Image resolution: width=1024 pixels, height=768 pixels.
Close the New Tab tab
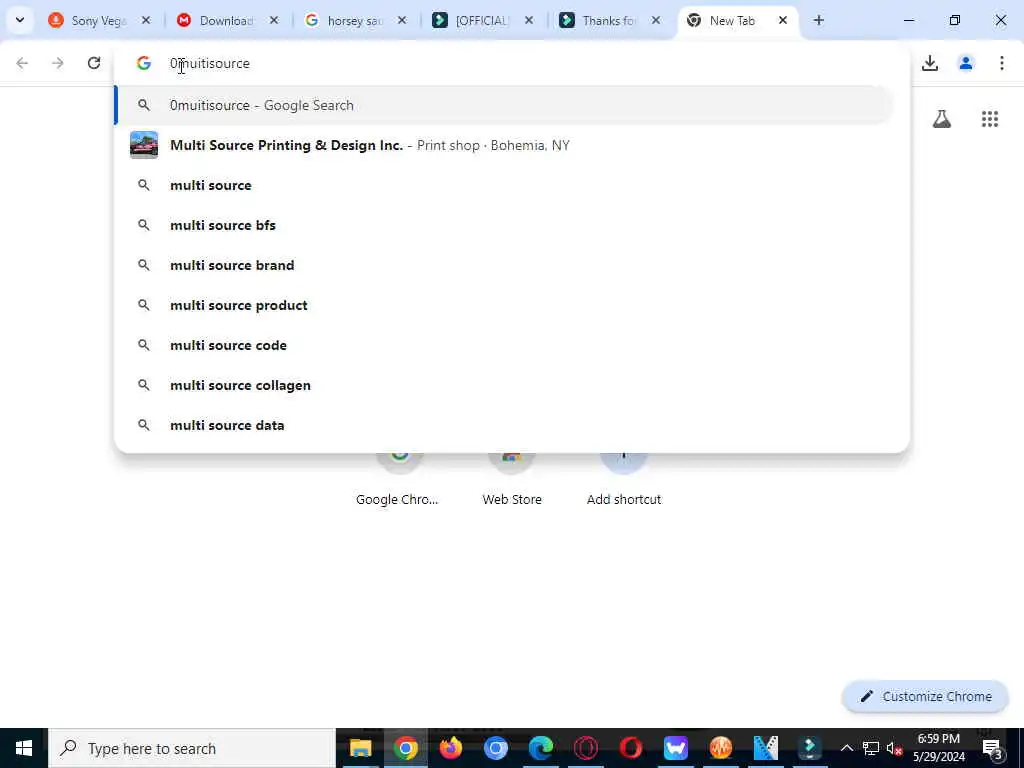point(783,21)
